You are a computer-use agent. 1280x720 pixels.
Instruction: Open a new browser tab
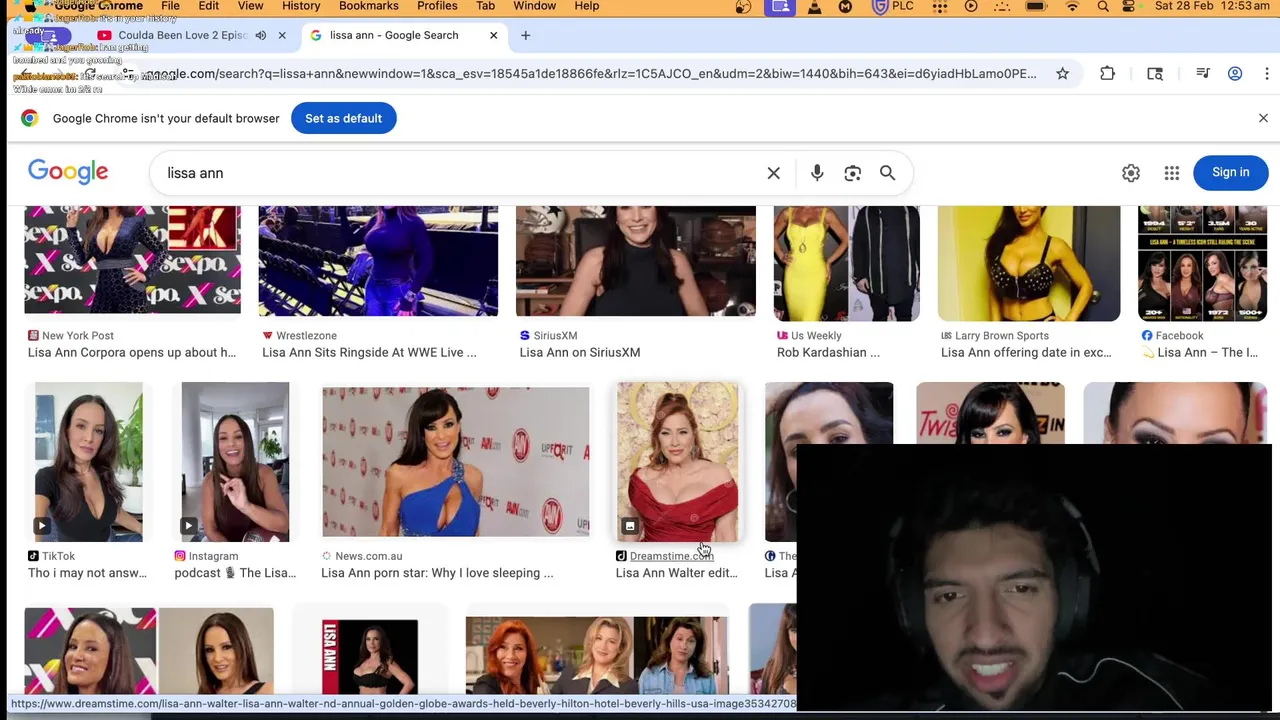tap(525, 35)
